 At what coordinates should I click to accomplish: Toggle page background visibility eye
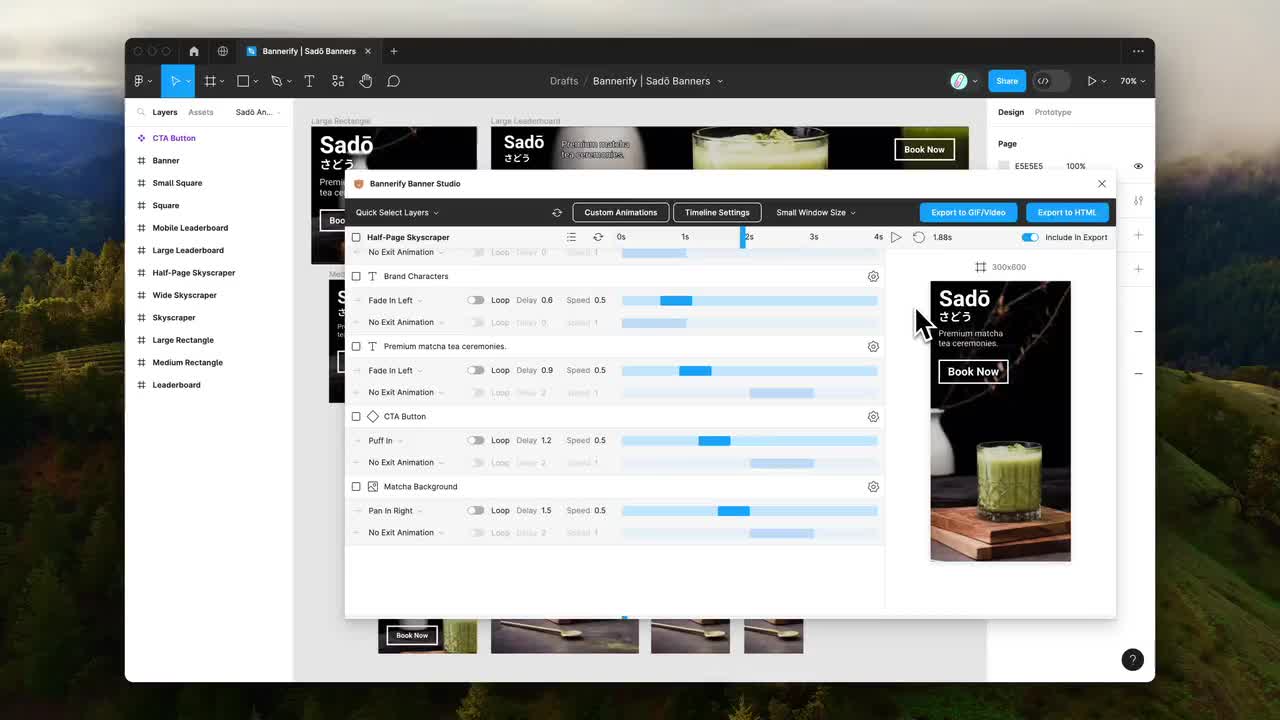click(1138, 166)
